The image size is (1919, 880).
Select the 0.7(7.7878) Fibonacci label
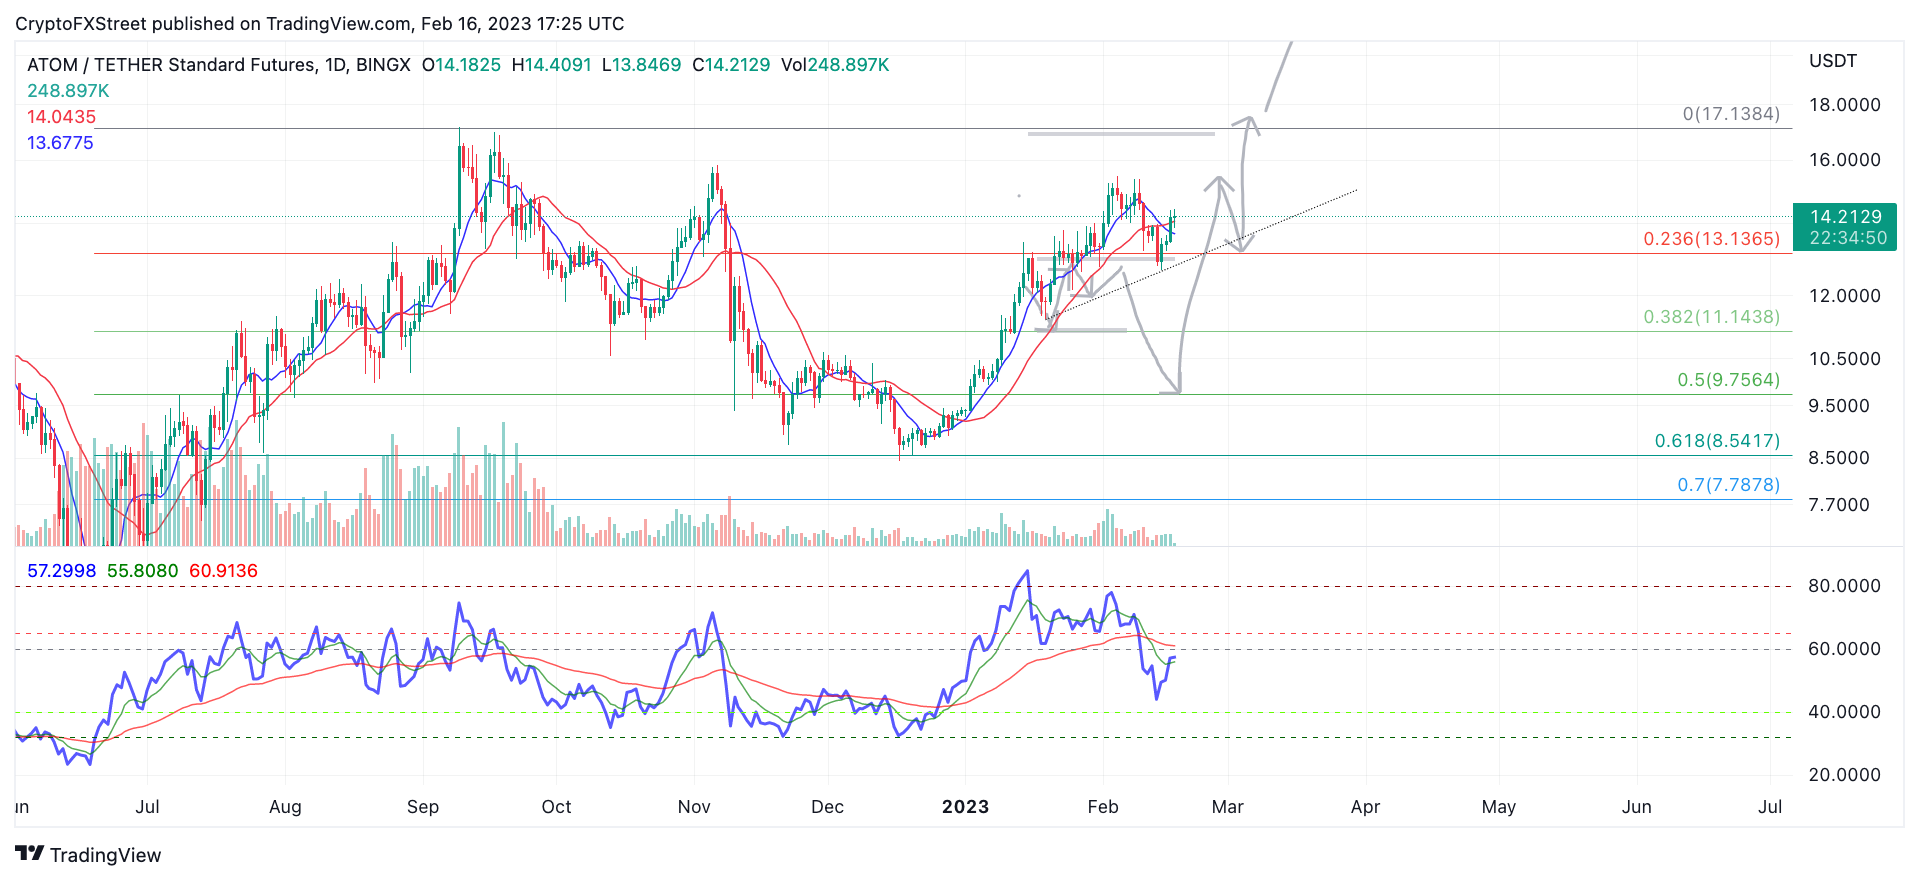click(x=1728, y=485)
